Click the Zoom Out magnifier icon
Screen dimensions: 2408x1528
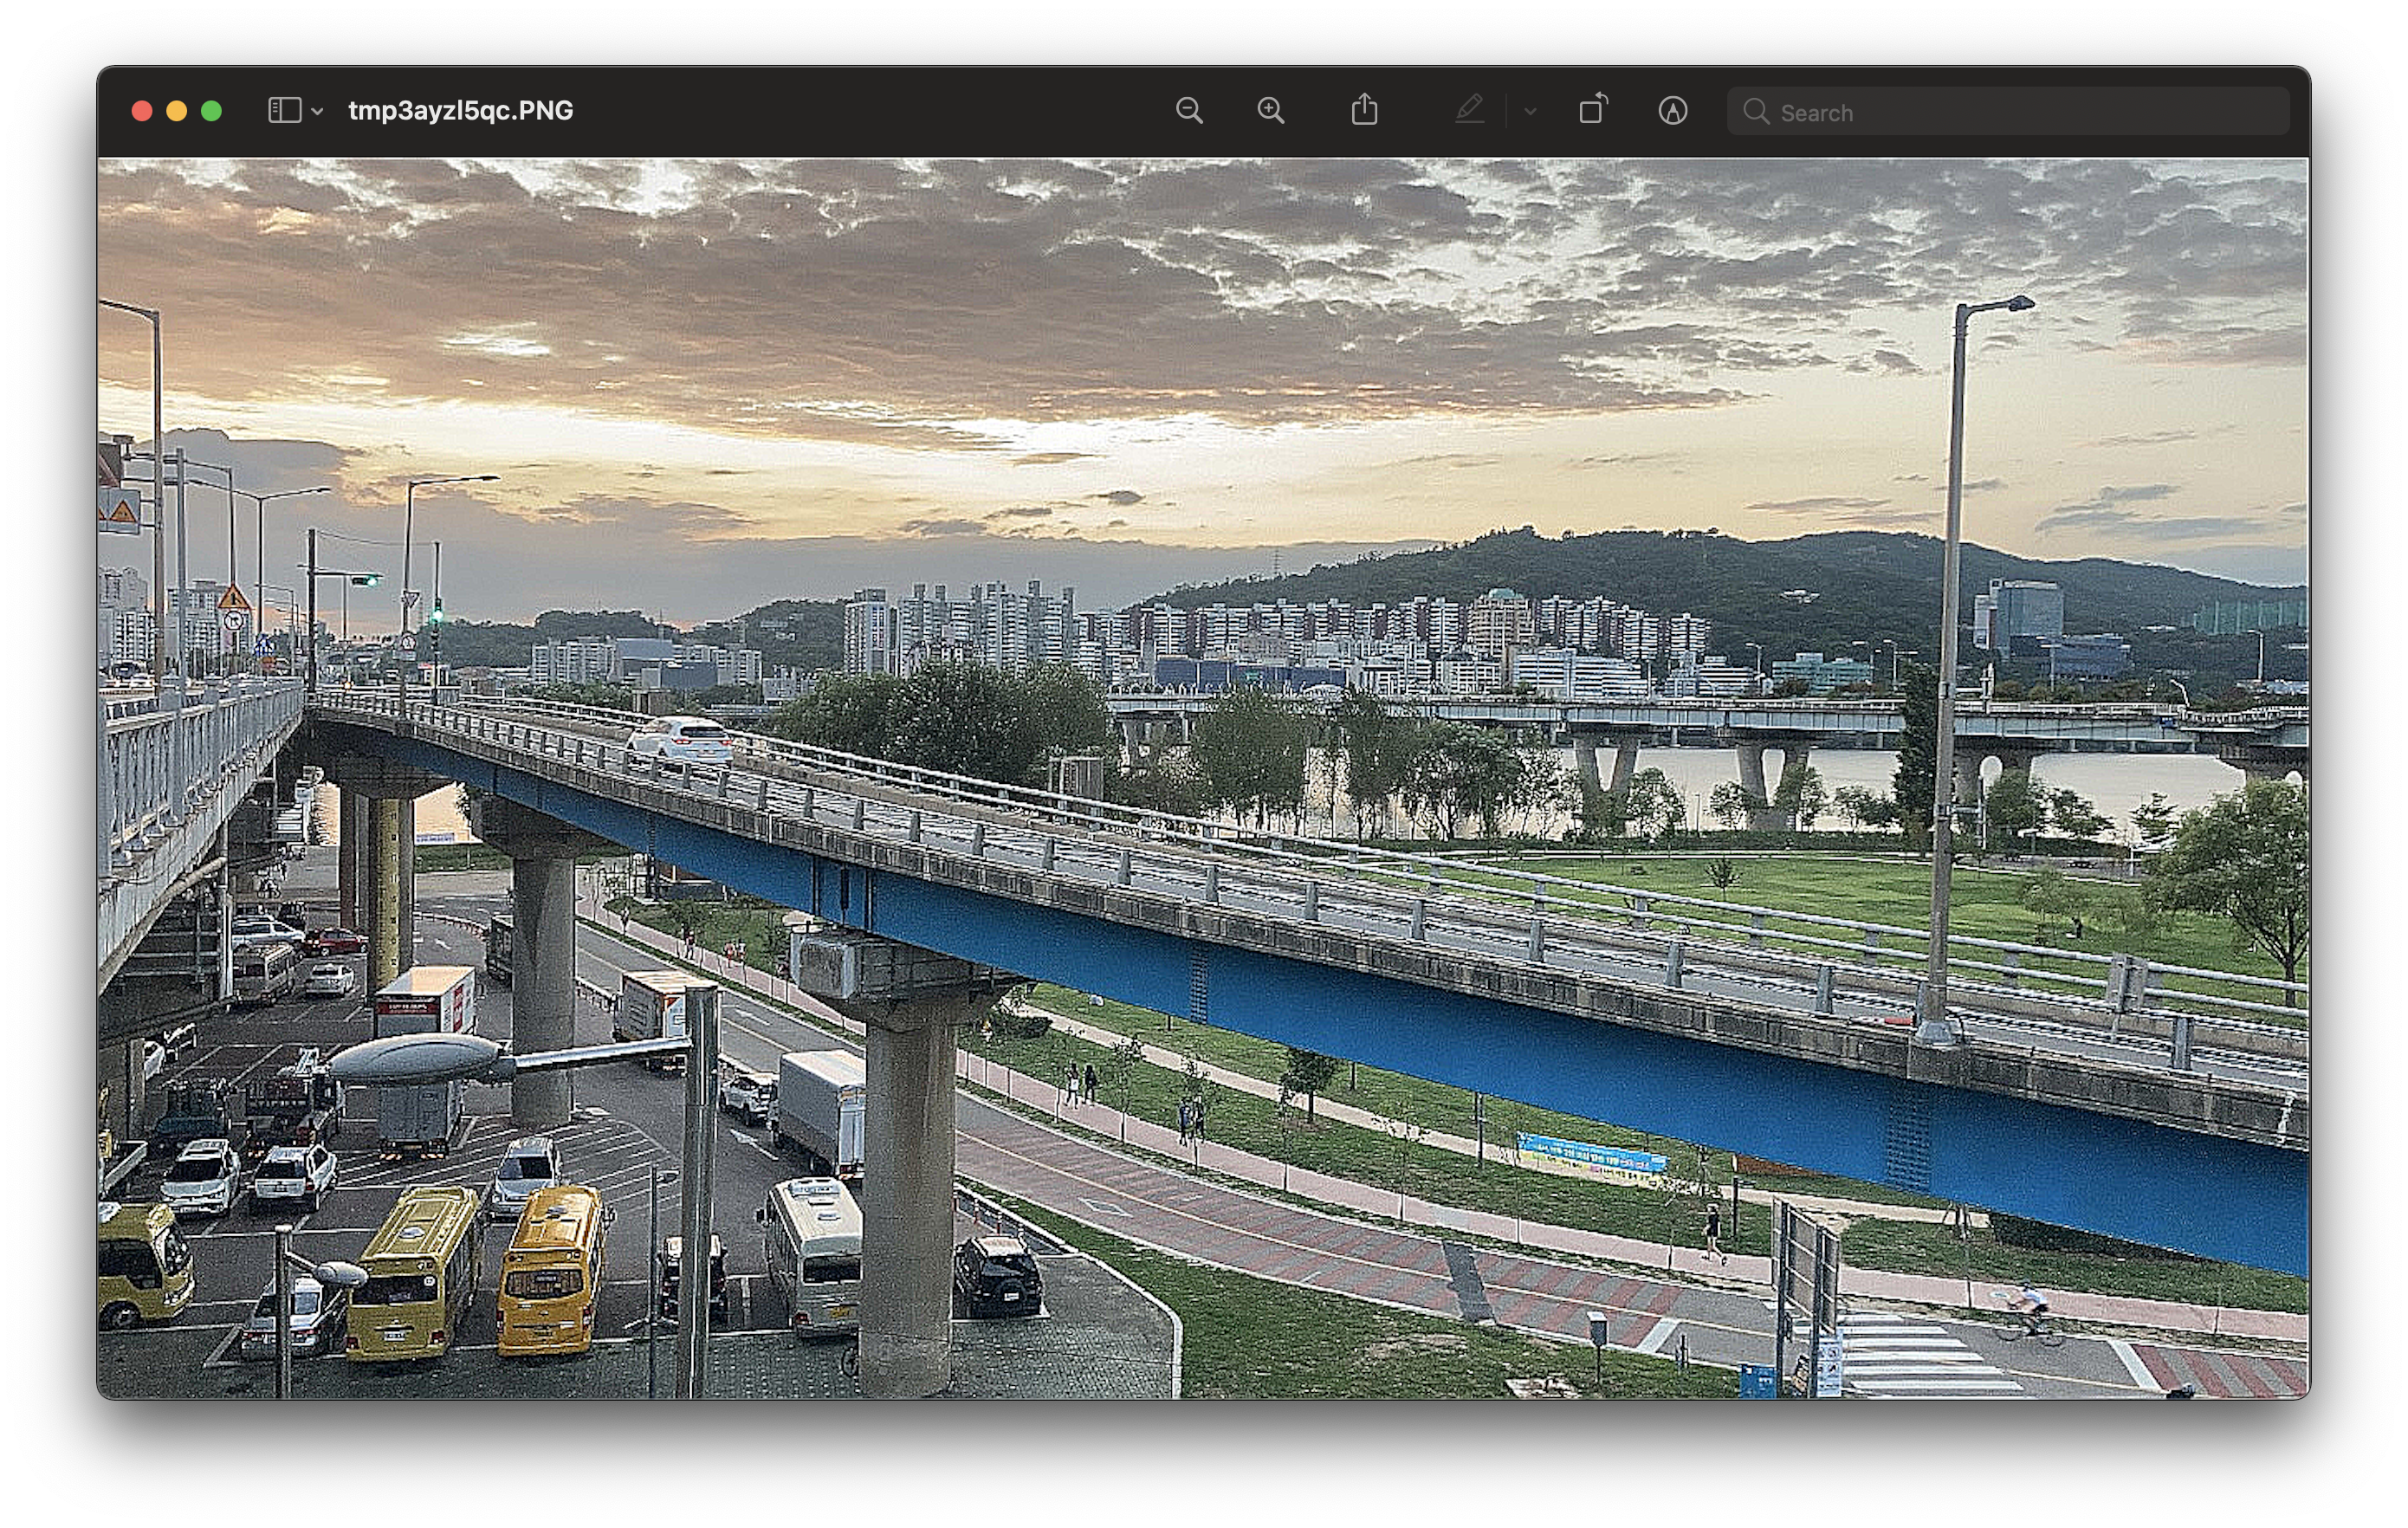pyautogui.click(x=1189, y=110)
